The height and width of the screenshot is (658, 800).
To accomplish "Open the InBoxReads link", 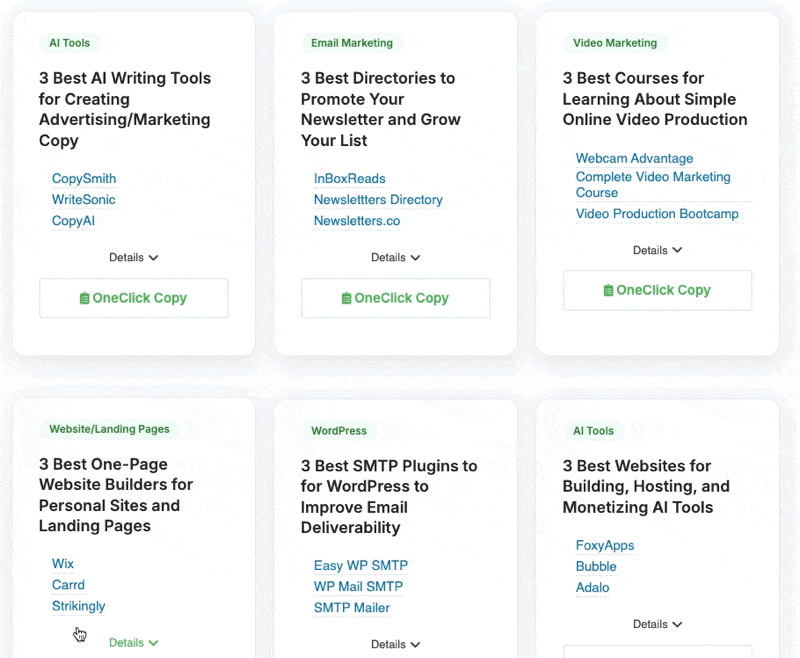I will tap(349, 179).
